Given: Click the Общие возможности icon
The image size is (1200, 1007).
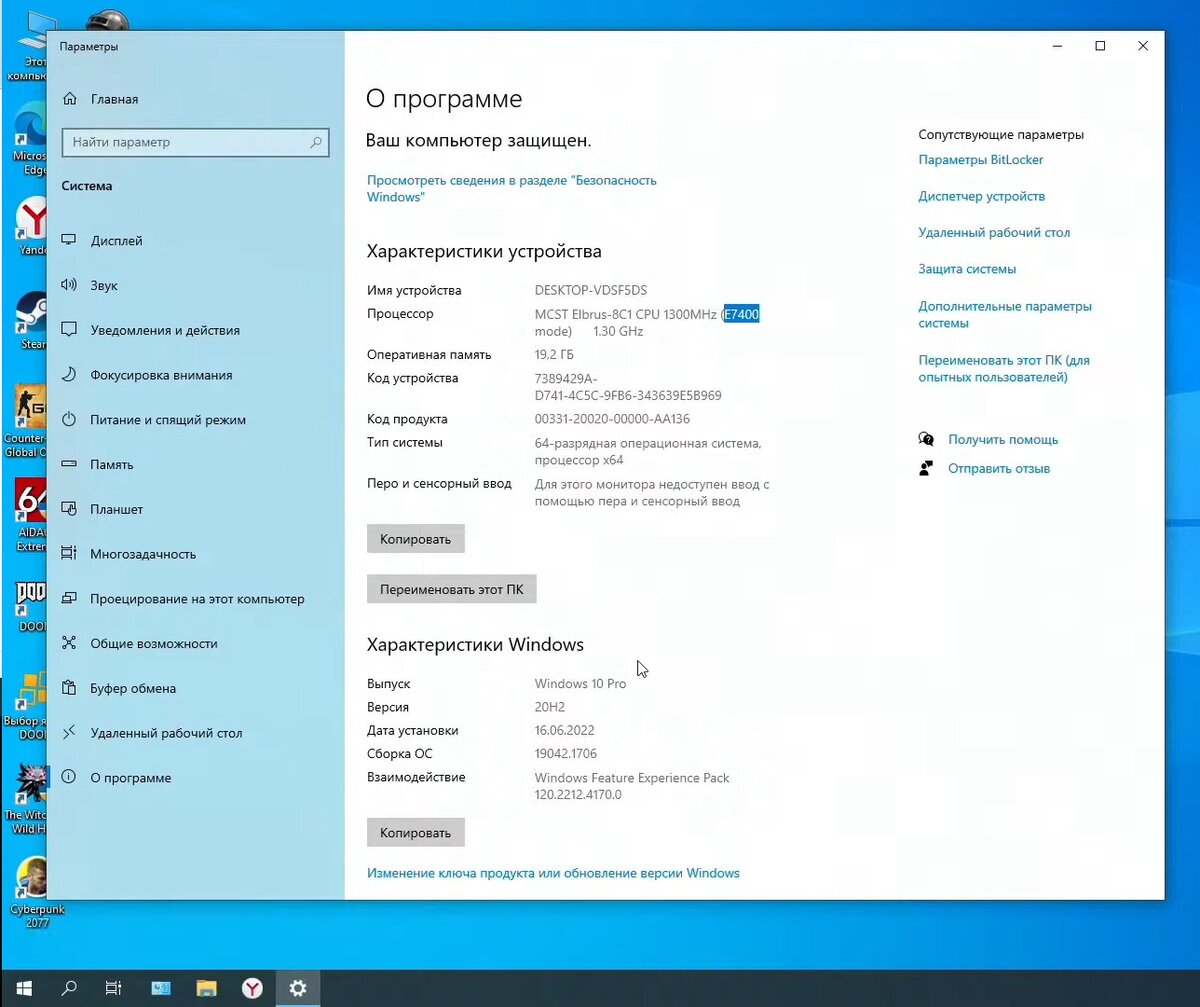Looking at the screenshot, I should pyautogui.click(x=69, y=643).
